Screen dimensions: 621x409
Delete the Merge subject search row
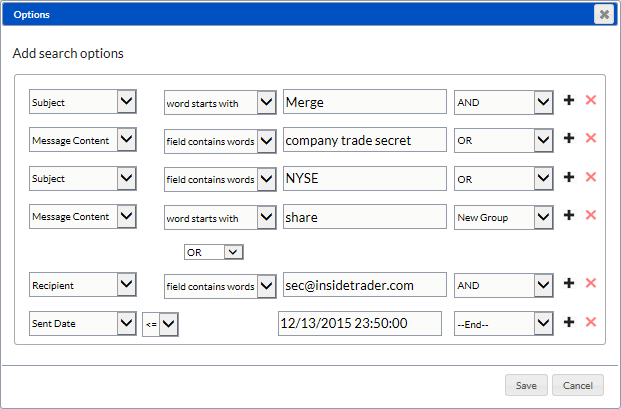click(590, 101)
